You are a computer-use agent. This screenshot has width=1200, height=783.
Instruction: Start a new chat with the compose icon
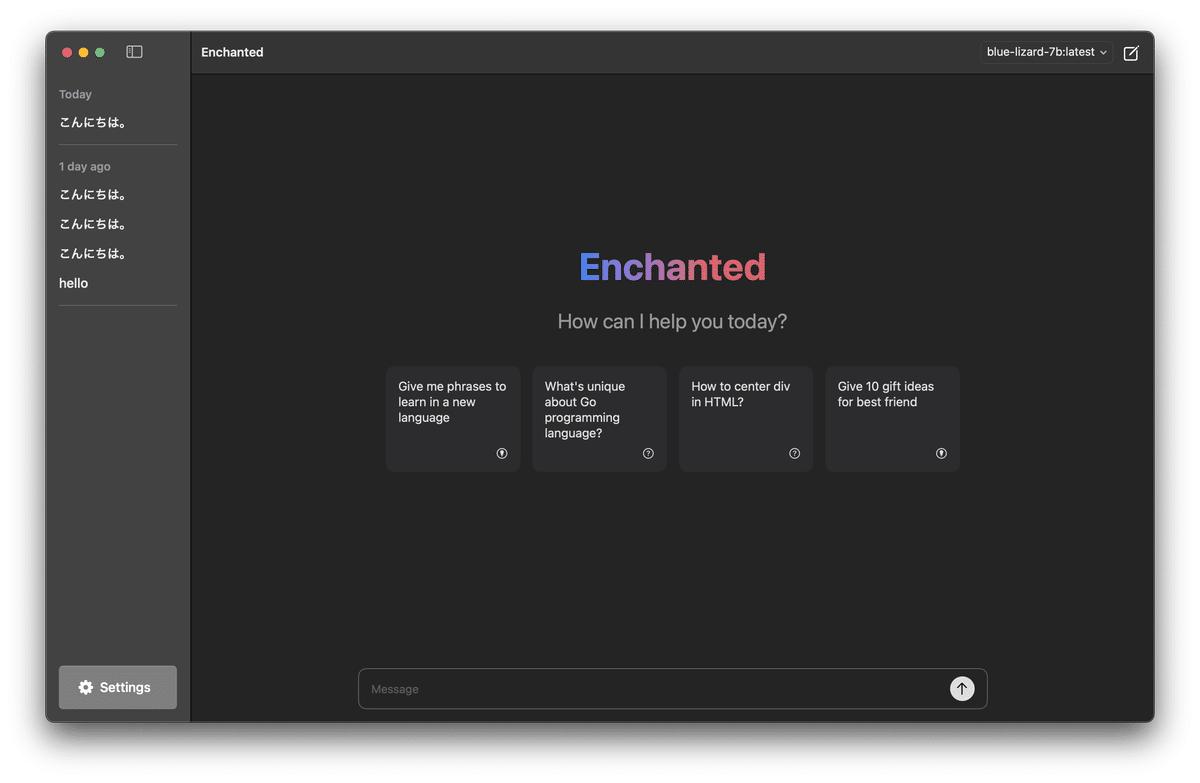[x=1131, y=53]
